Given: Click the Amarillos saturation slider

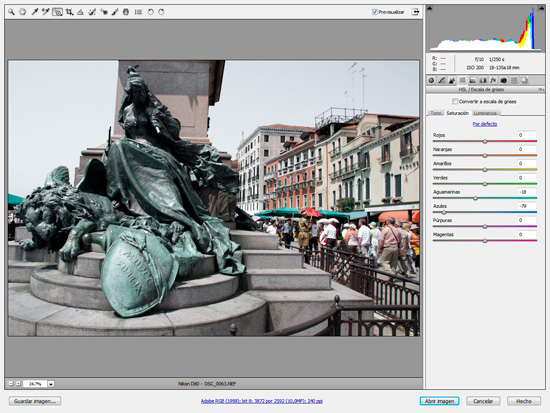Looking at the screenshot, I should [485, 170].
